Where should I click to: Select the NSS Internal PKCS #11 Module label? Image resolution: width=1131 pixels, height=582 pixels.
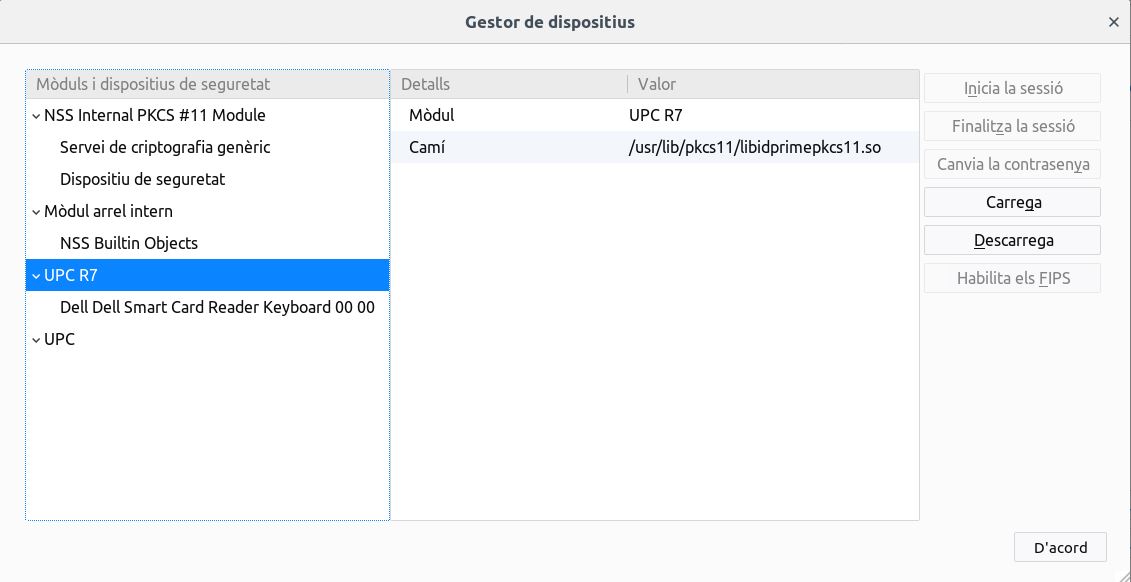coord(154,116)
